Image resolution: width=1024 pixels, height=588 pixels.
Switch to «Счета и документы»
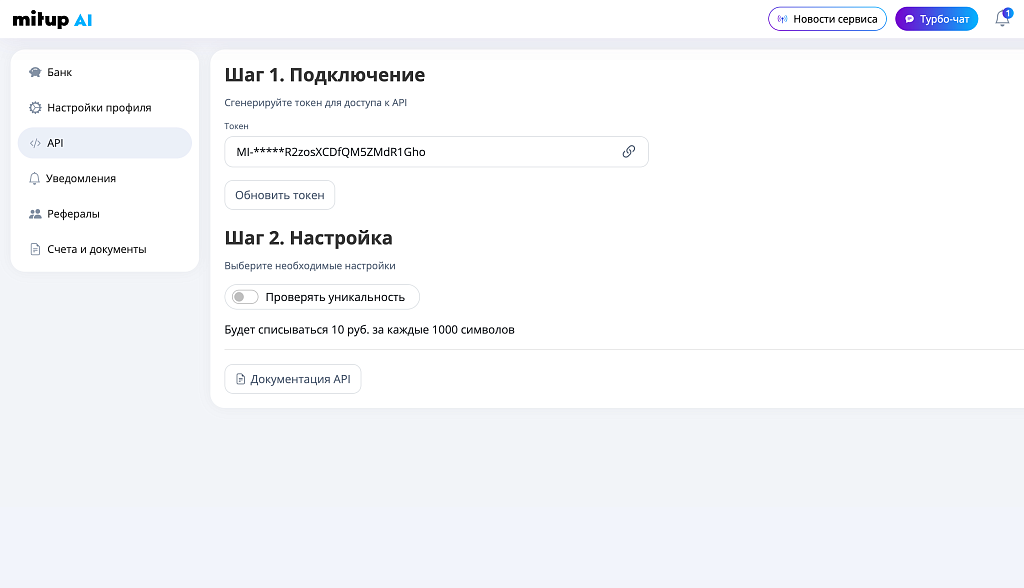98,249
